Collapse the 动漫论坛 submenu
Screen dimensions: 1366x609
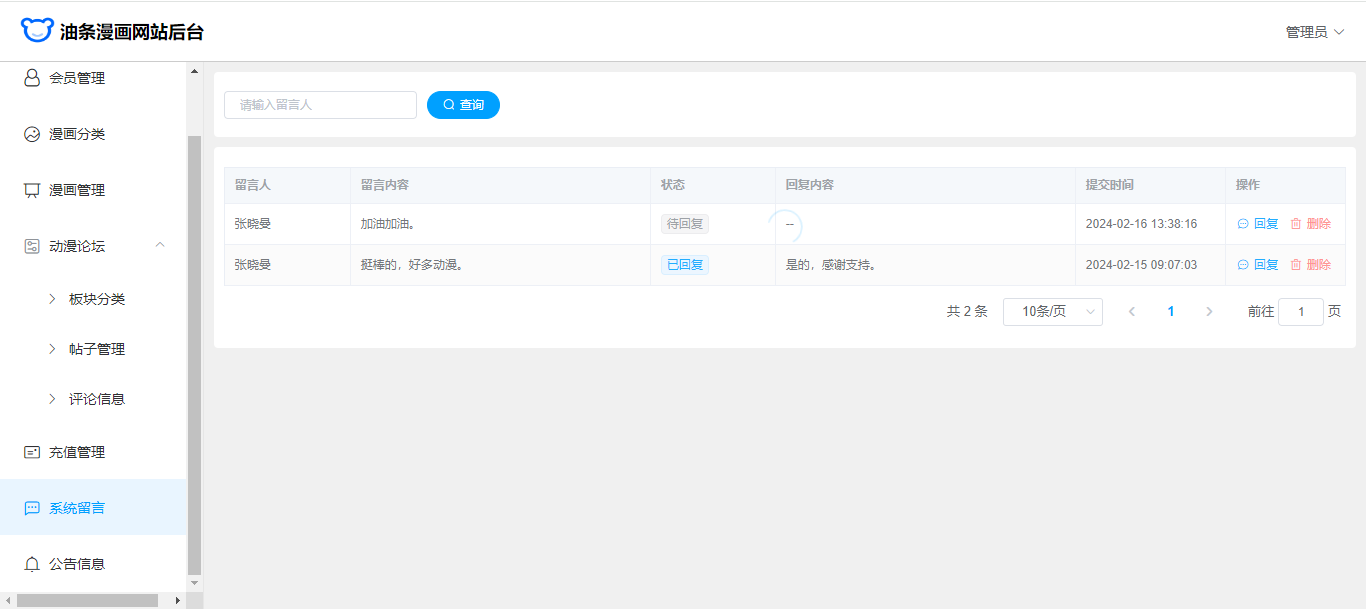point(160,246)
